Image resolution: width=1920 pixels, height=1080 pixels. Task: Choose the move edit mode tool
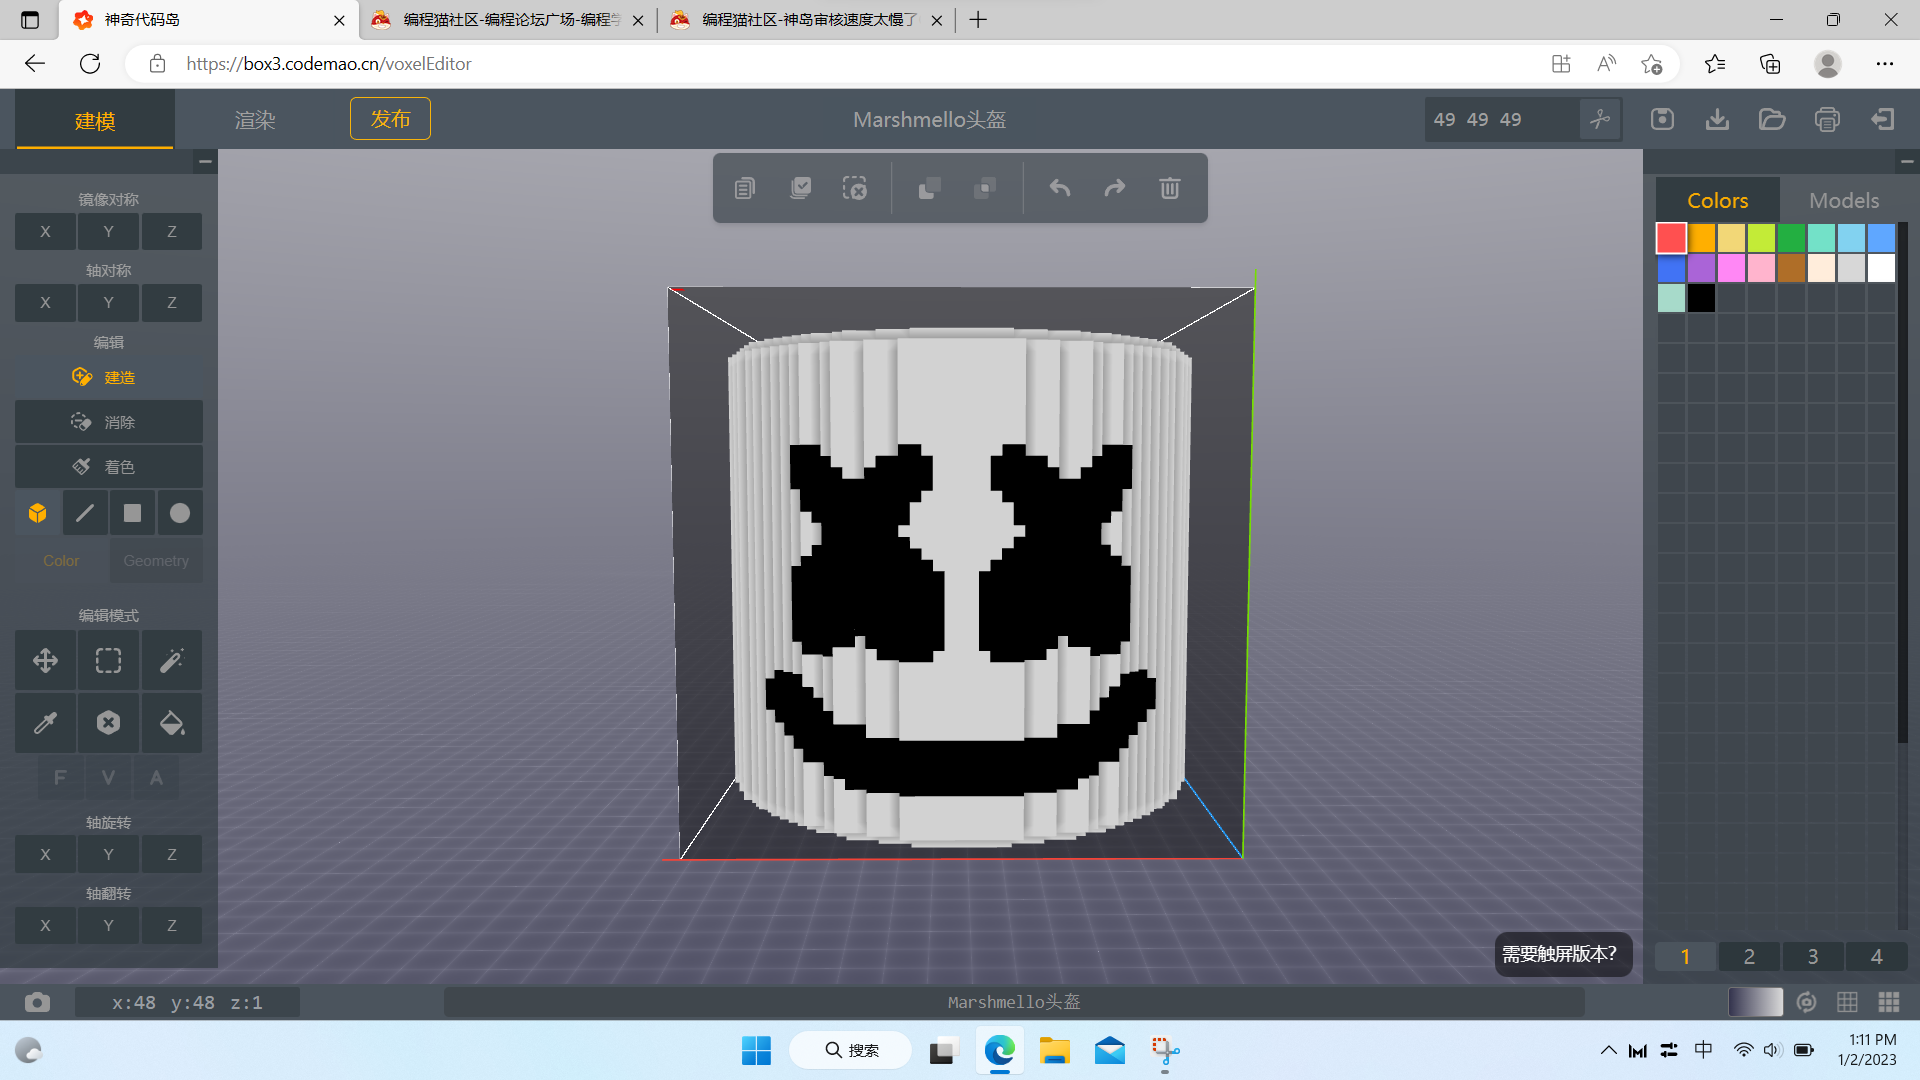tap(45, 660)
